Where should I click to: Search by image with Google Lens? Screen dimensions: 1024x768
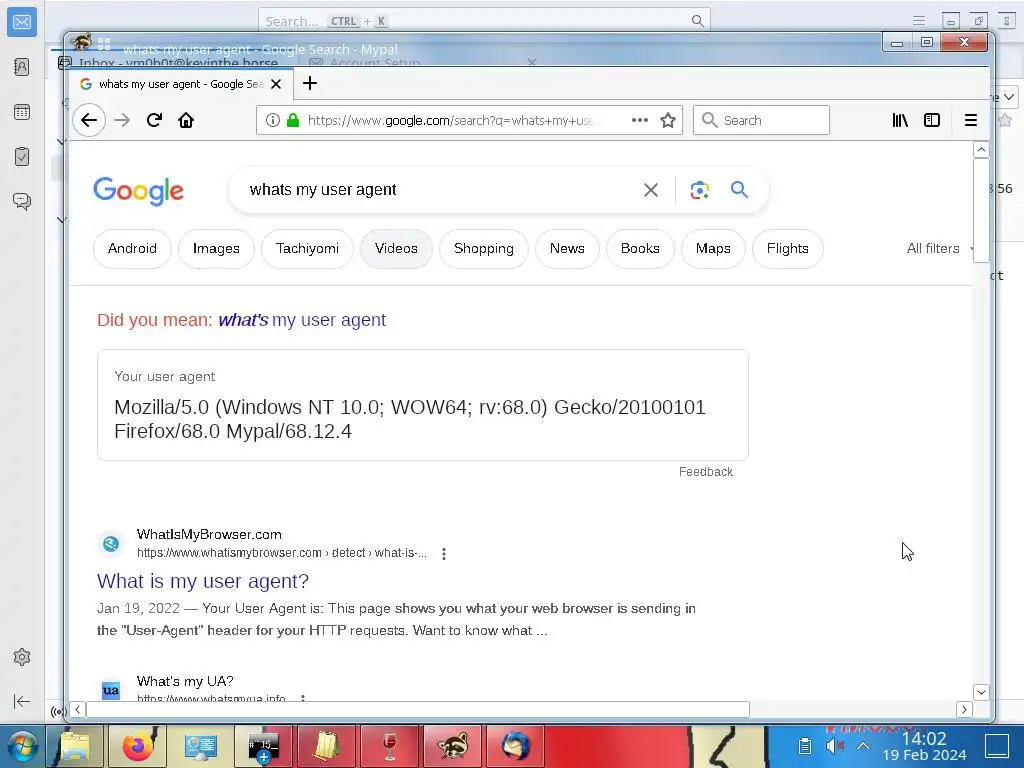coord(699,190)
